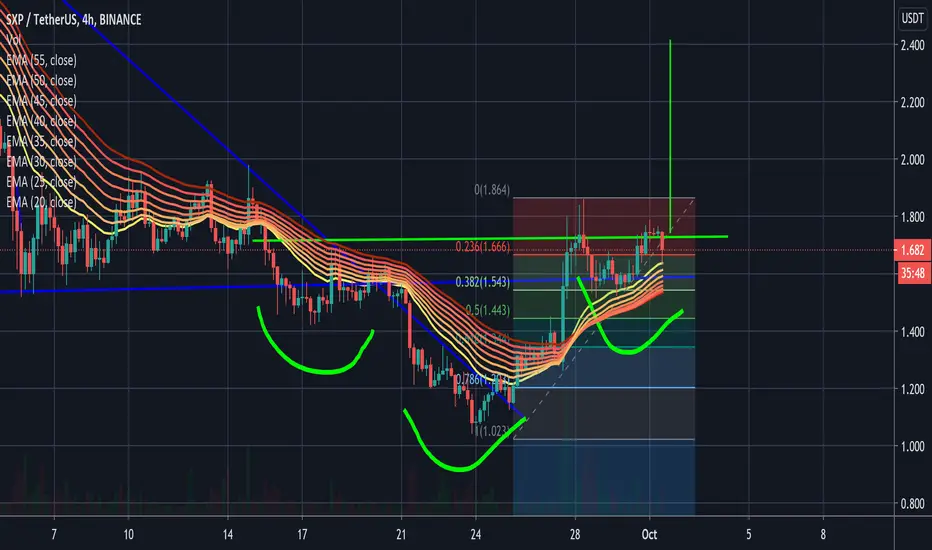
Task: Click the Fibonacci 0.236(1.666) level label
Action: click(x=483, y=246)
